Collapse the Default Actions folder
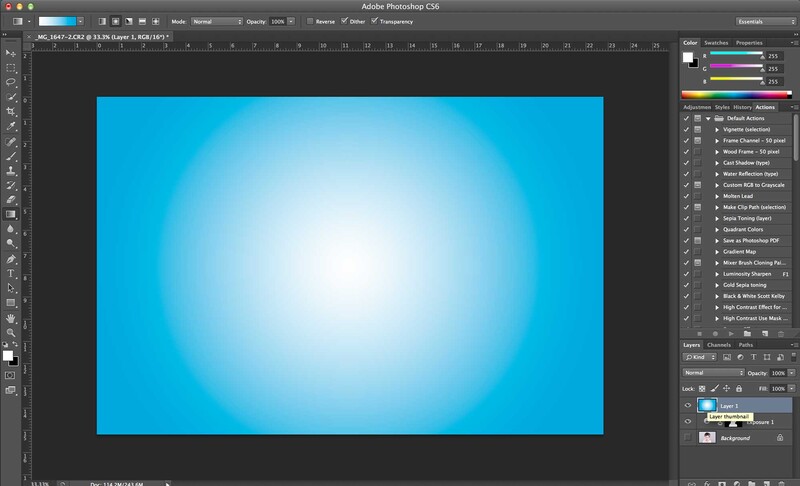 tap(708, 118)
